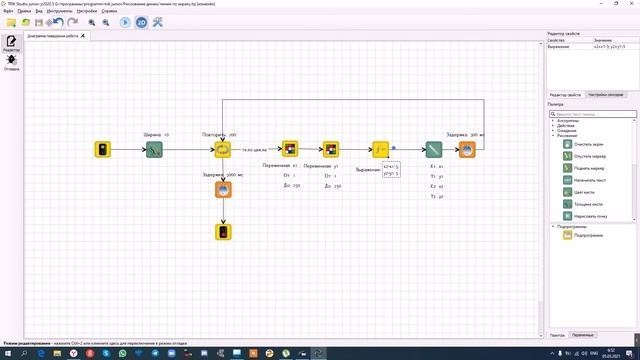Open the Инструменты menu
Image resolution: width=640 pixels, height=360 pixels.
click(60, 11)
